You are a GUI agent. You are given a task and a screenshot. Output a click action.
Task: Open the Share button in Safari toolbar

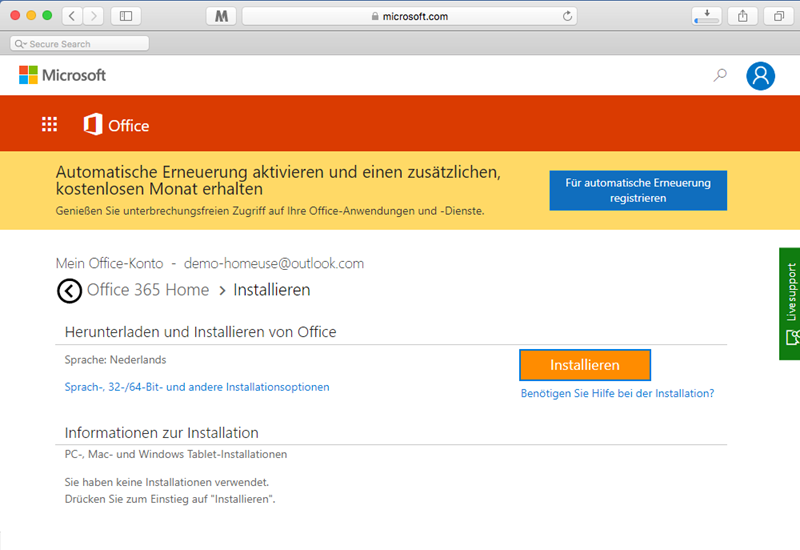pos(743,16)
